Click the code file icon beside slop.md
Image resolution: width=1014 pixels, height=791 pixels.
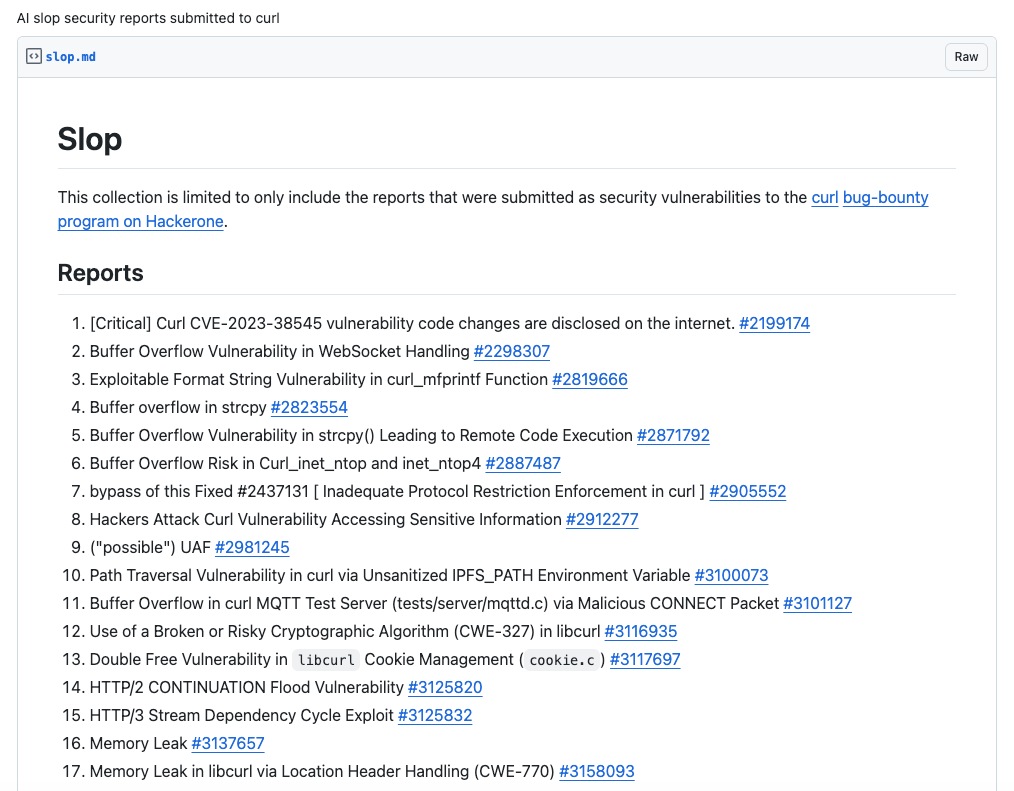[33, 57]
